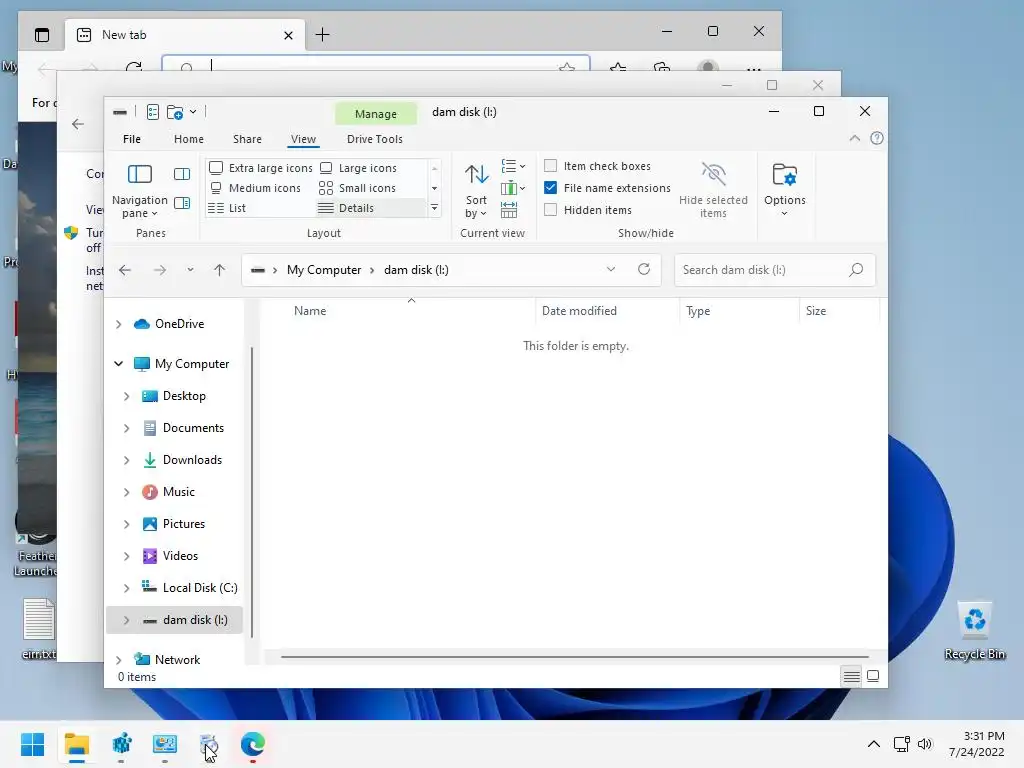
Task: Click the volume icon in system tray
Action: click(925, 744)
